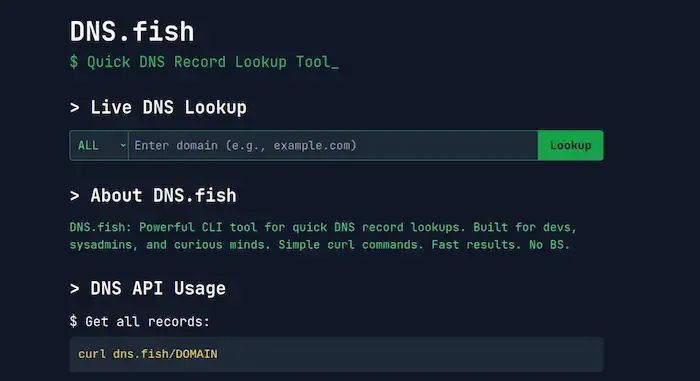Viewport: 700px width, 381px height.
Task: Click the Live DNS Lookup heading
Action: (168, 108)
